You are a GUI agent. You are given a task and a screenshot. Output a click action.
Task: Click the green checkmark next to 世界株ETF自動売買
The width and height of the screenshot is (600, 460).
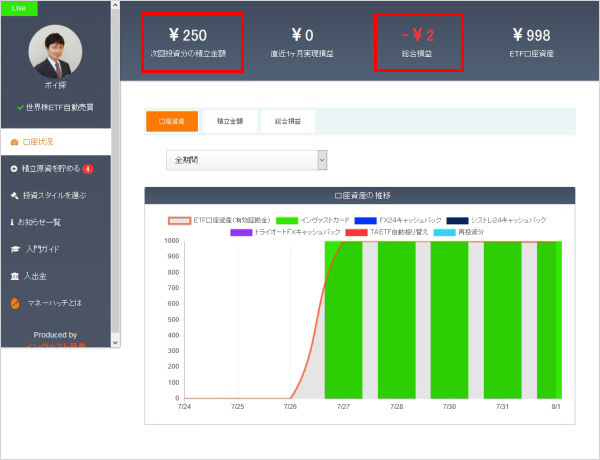click(21, 108)
